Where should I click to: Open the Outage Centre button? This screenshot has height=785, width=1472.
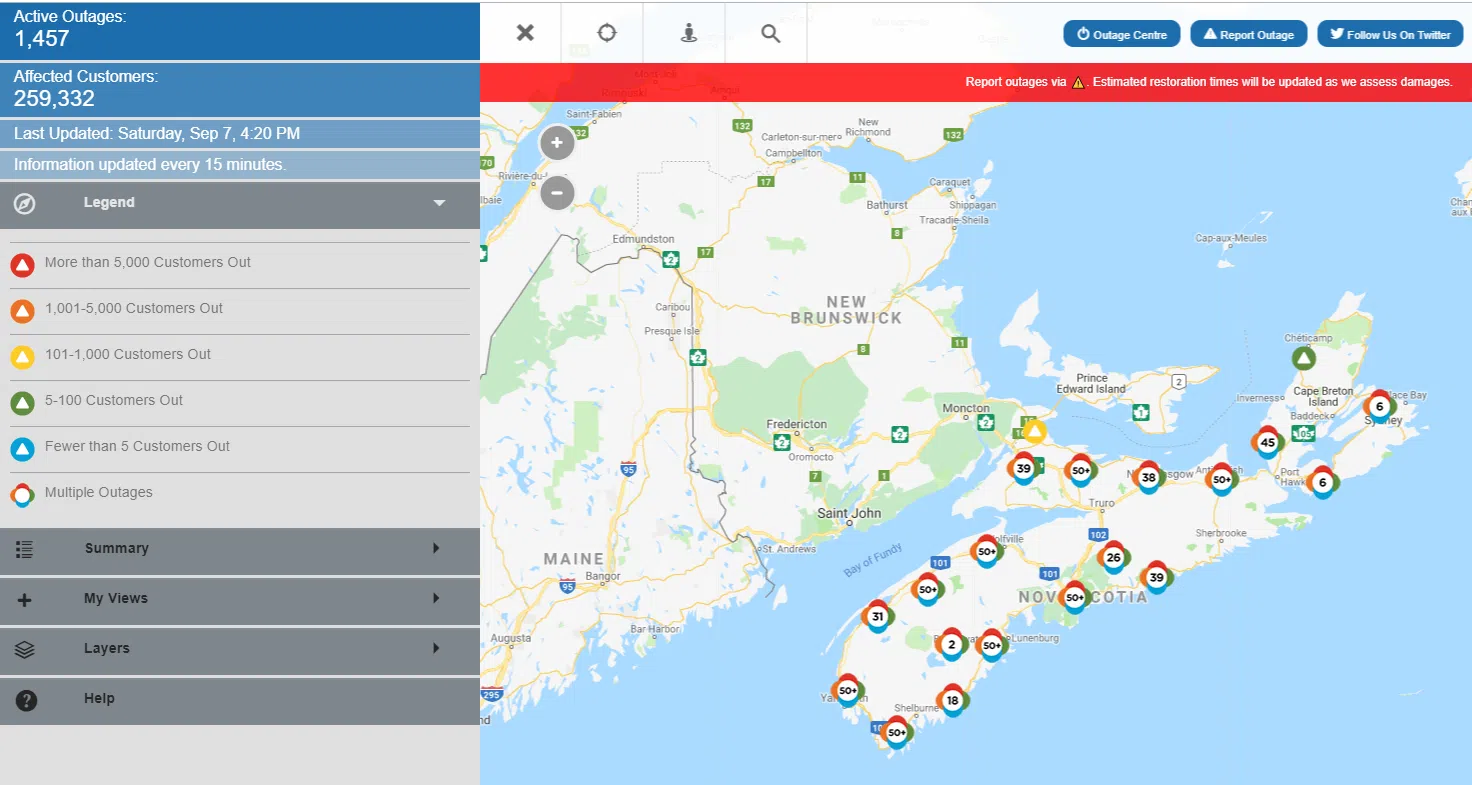(1121, 34)
